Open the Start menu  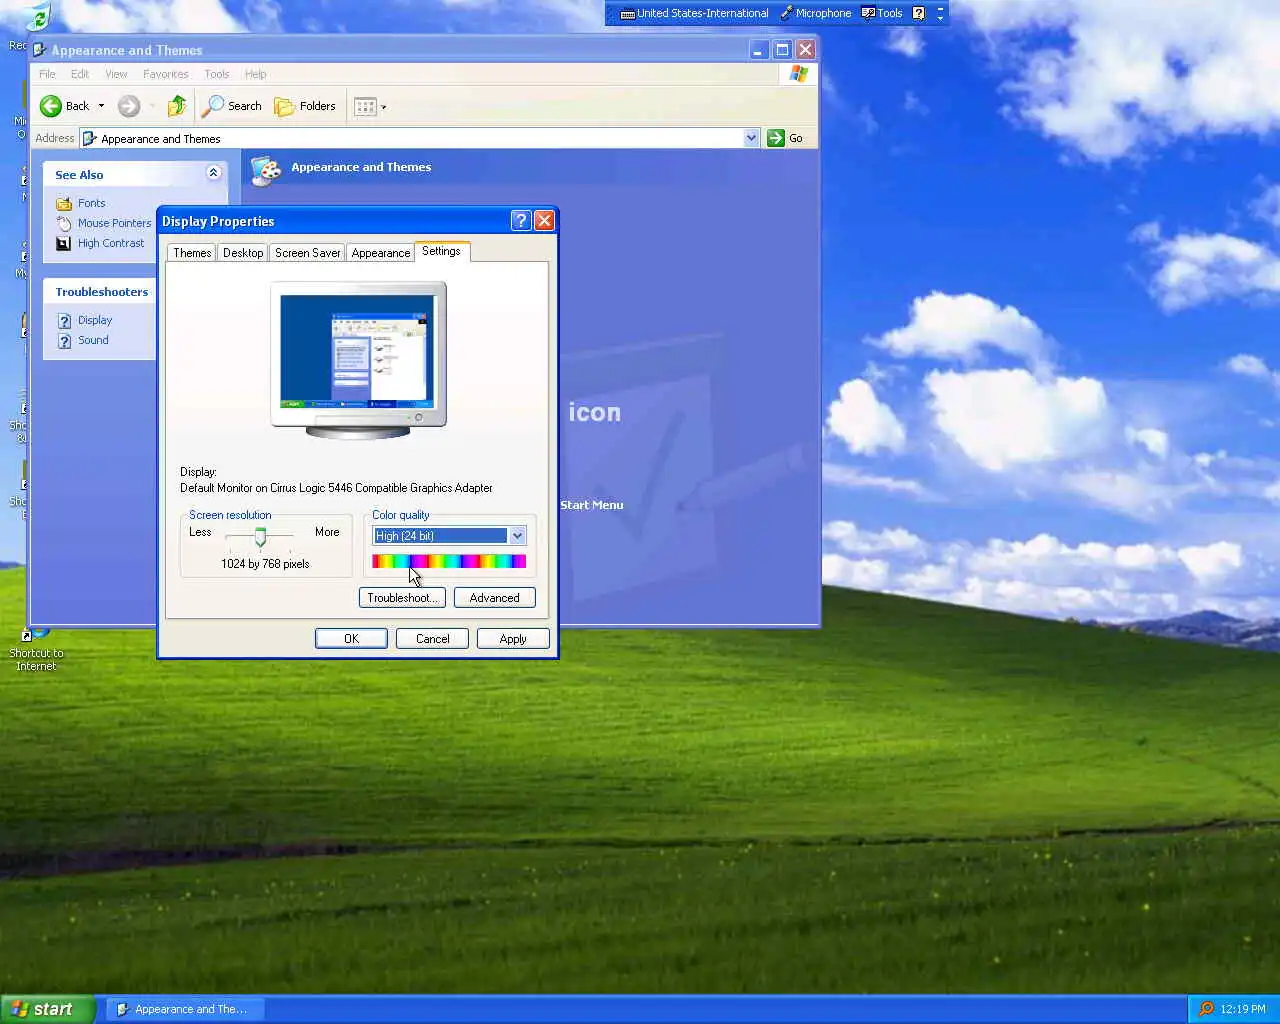coord(47,1009)
